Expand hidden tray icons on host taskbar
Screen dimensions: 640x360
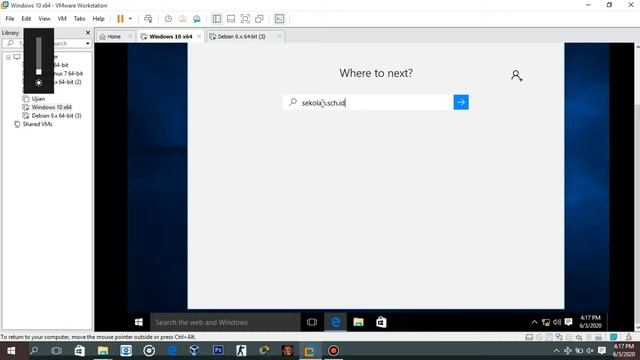click(x=556, y=351)
